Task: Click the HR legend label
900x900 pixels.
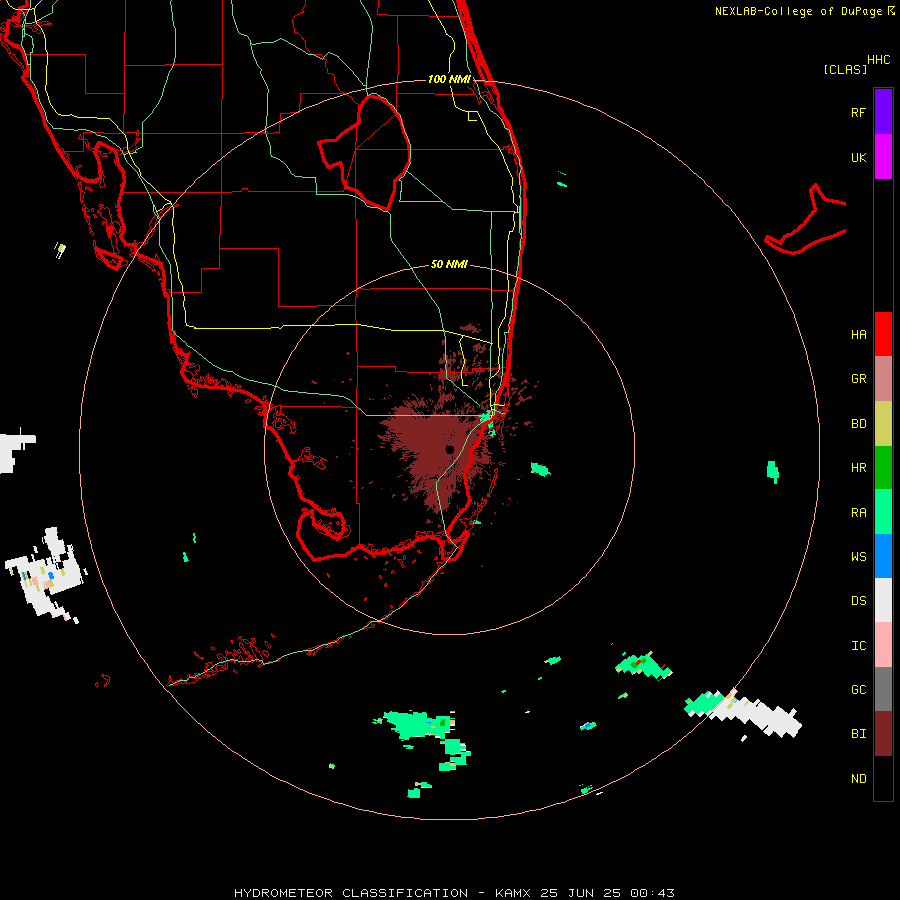Action: pos(859,468)
